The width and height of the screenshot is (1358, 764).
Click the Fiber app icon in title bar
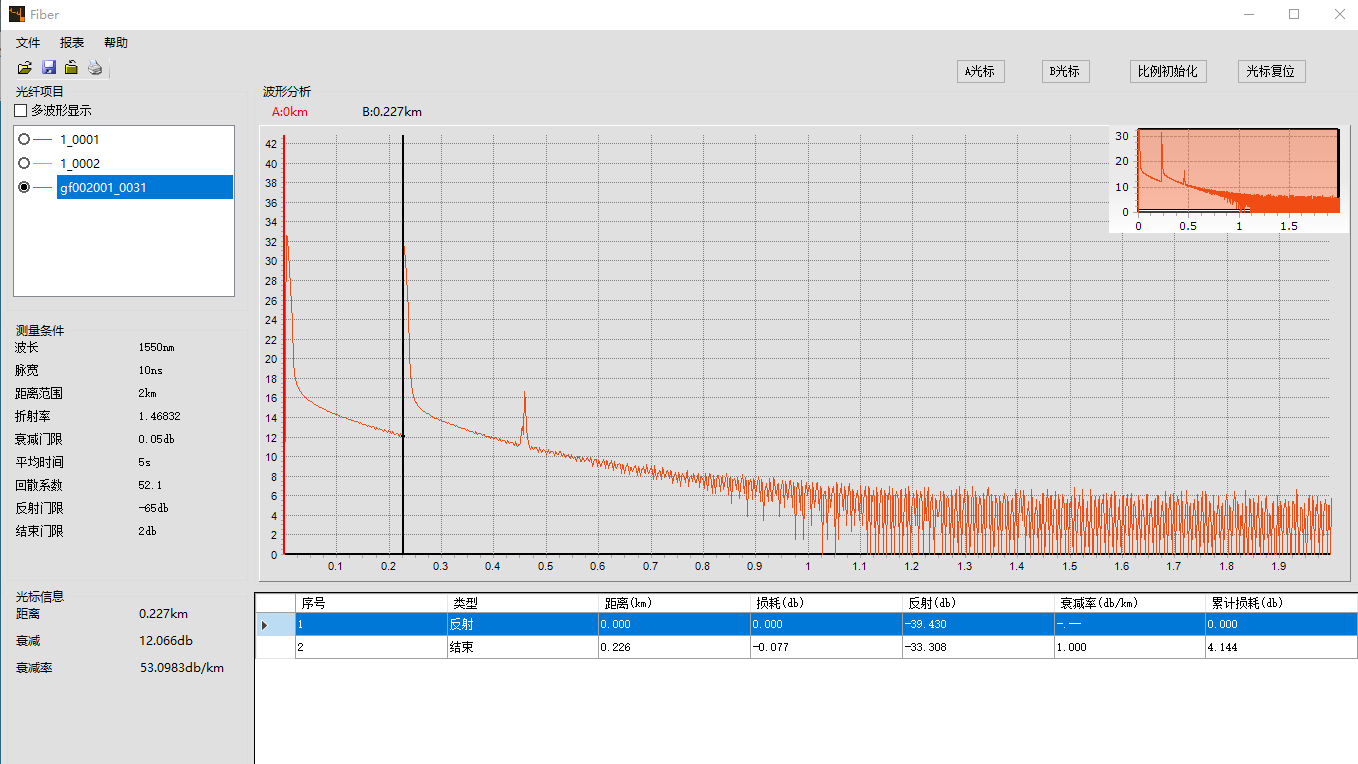click(17, 14)
